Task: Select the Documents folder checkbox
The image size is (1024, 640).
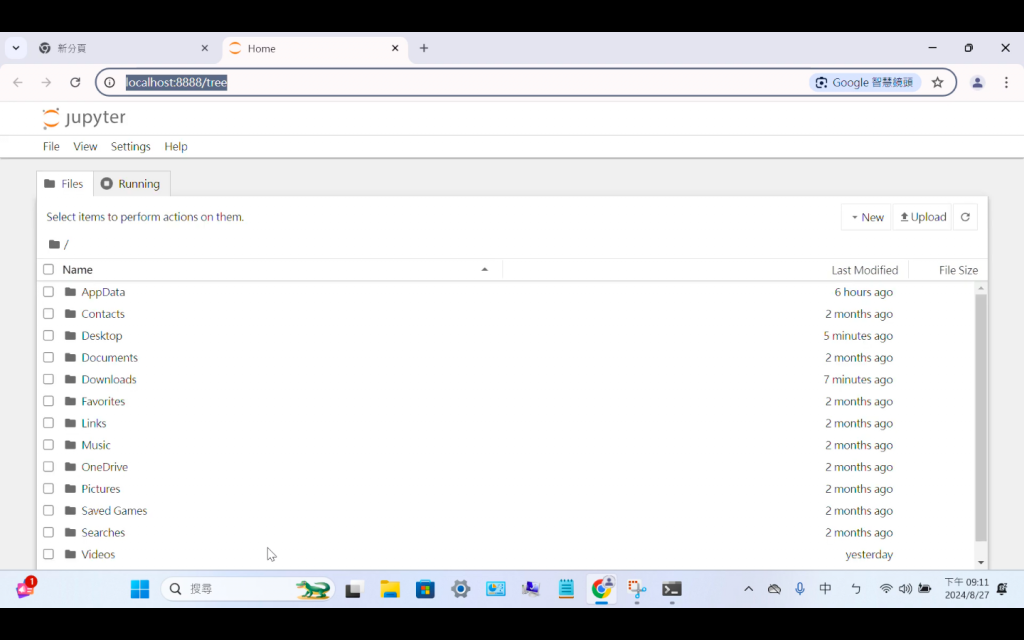Action: (x=48, y=357)
